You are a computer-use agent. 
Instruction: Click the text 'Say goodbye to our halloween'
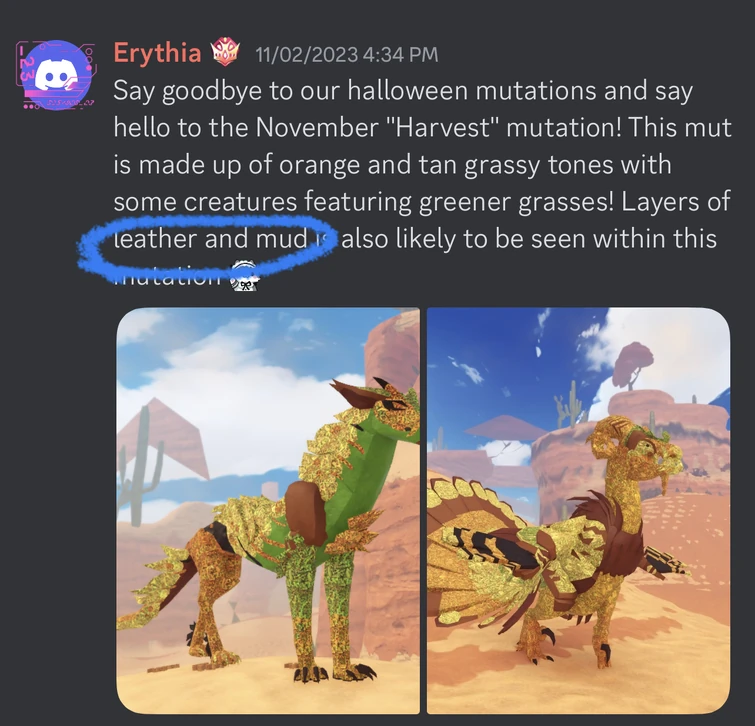click(290, 91)
